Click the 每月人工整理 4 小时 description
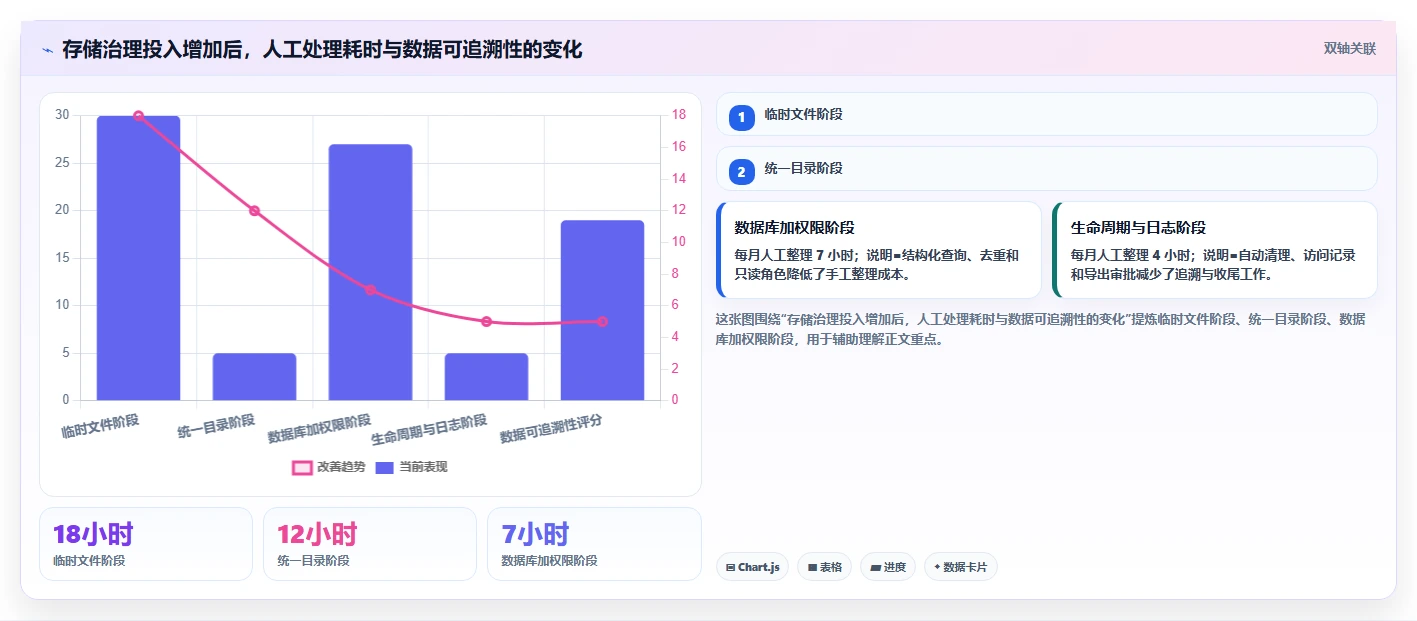Viewport: 1417px width, 621px height. point(1213,265)
